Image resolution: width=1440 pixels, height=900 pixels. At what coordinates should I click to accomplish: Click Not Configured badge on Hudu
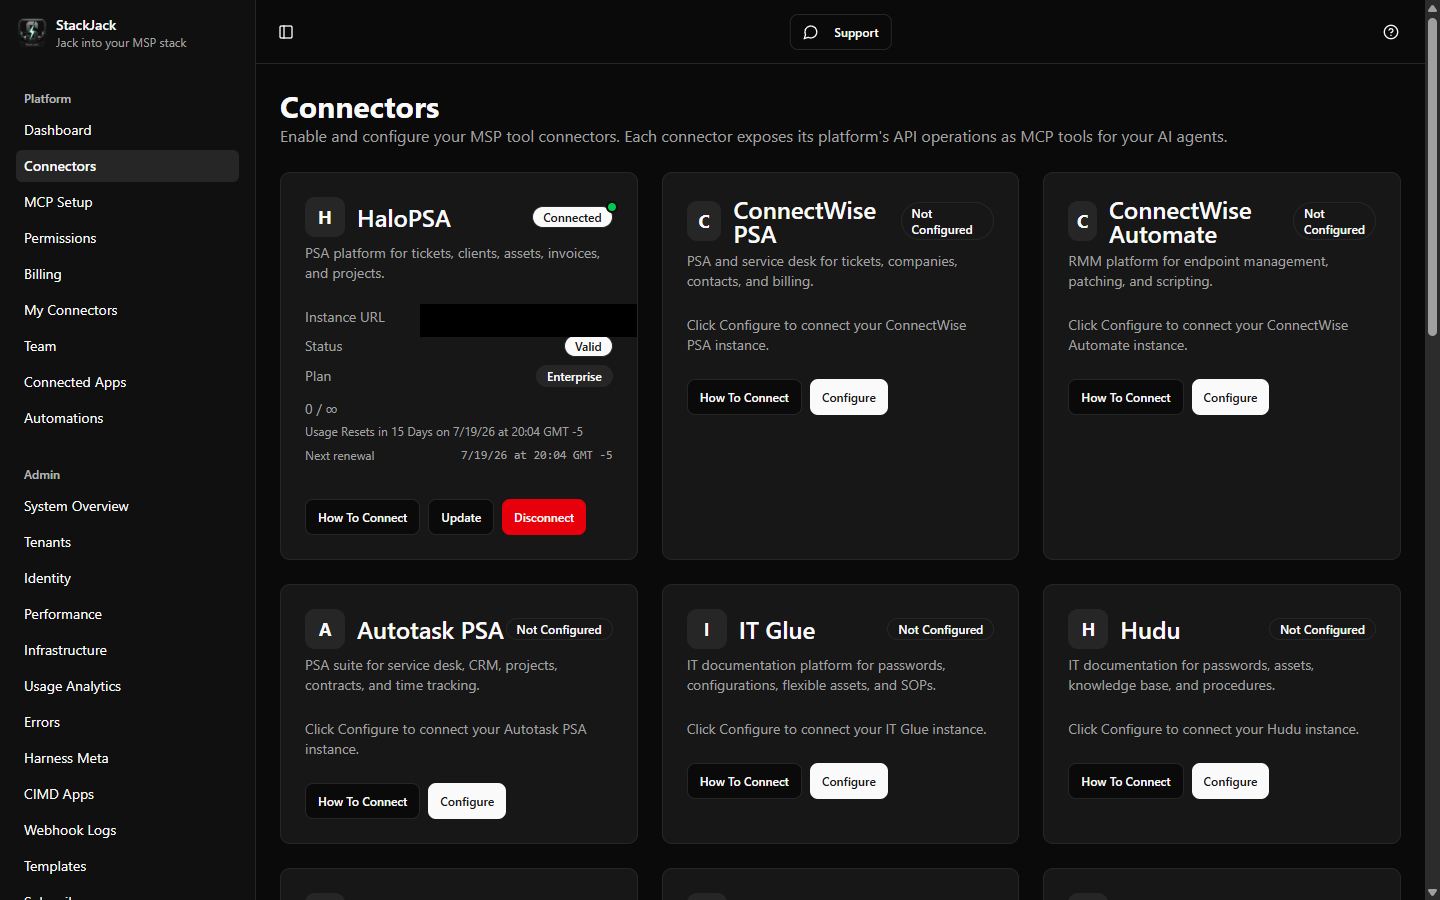coord(1322,629)
